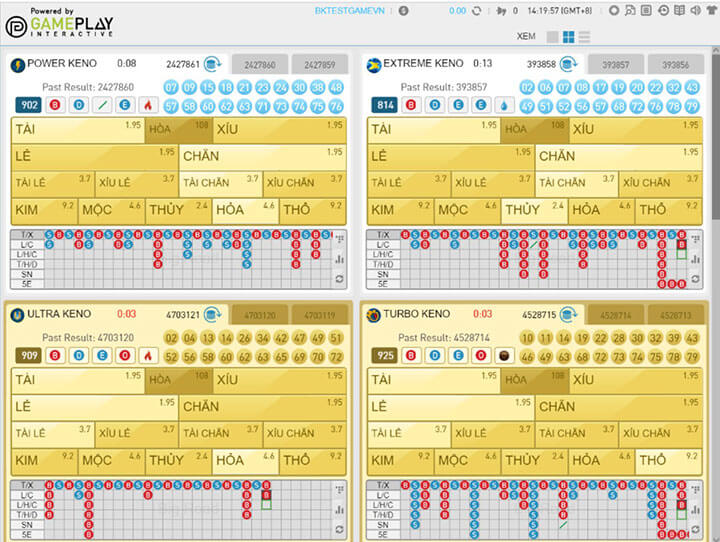Click the circle chip icon in header
This screenshot has height=542, width=720.
click(614, 10)
